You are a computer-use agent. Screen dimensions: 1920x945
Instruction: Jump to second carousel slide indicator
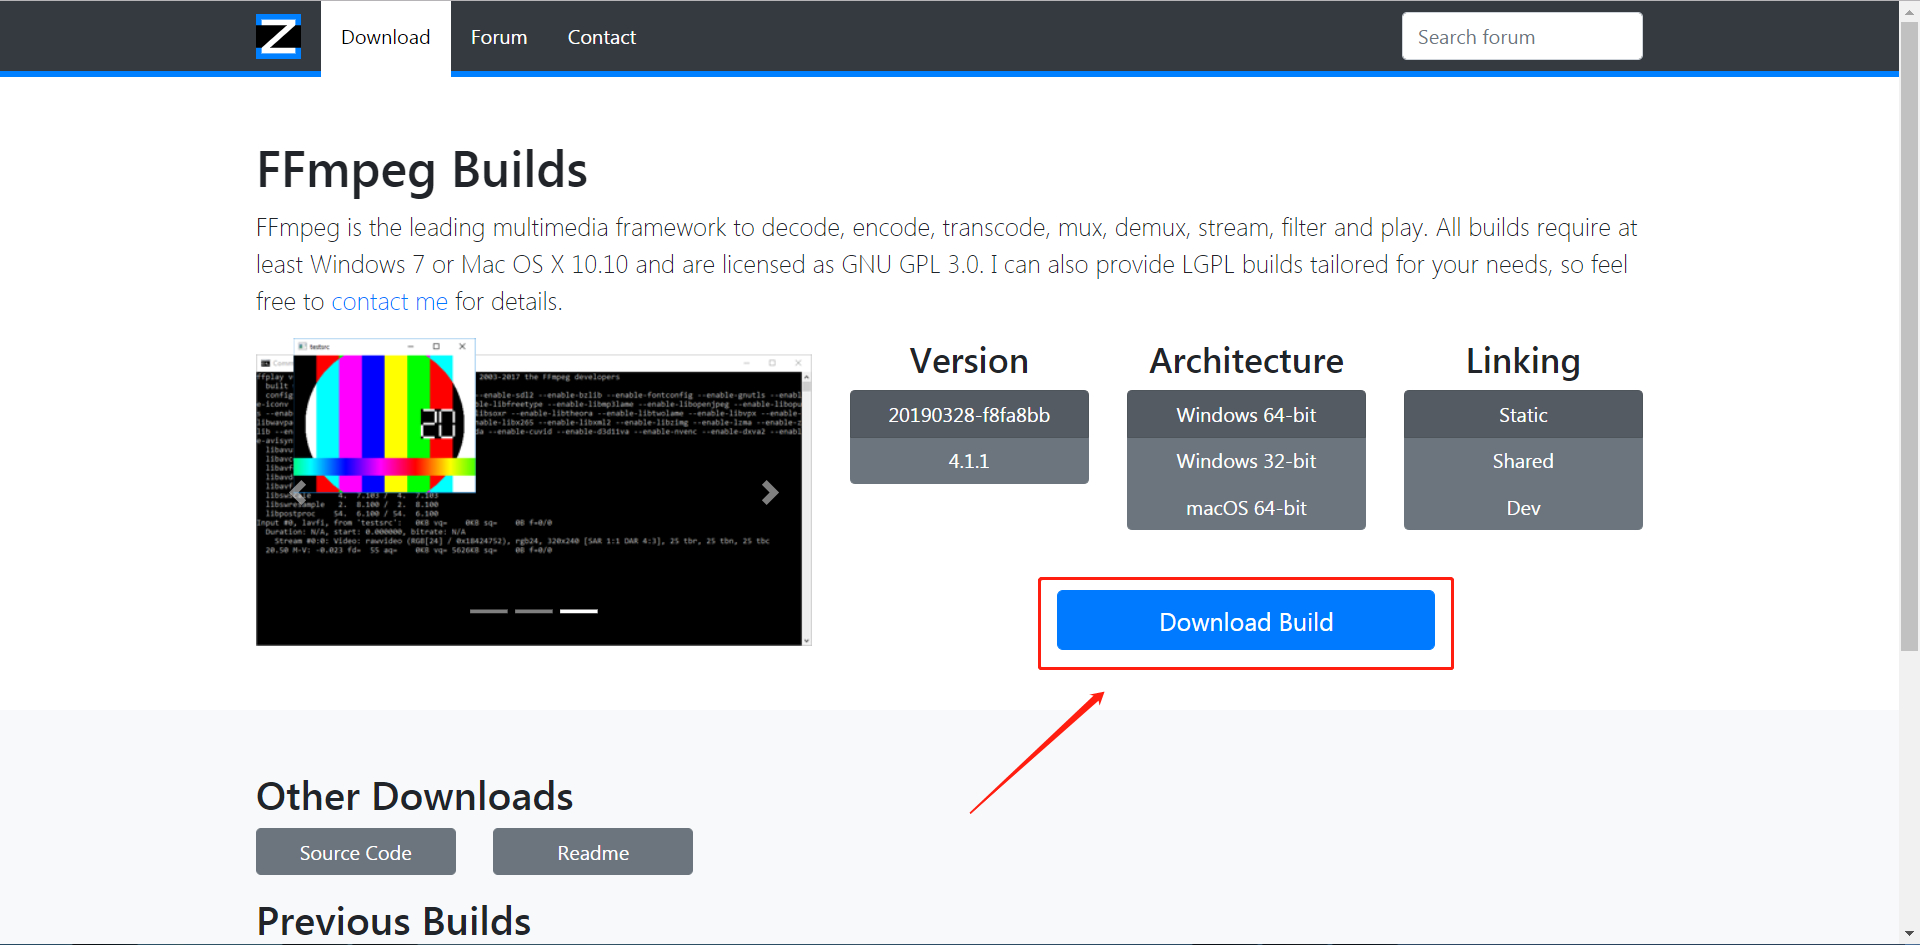point(534,610)
